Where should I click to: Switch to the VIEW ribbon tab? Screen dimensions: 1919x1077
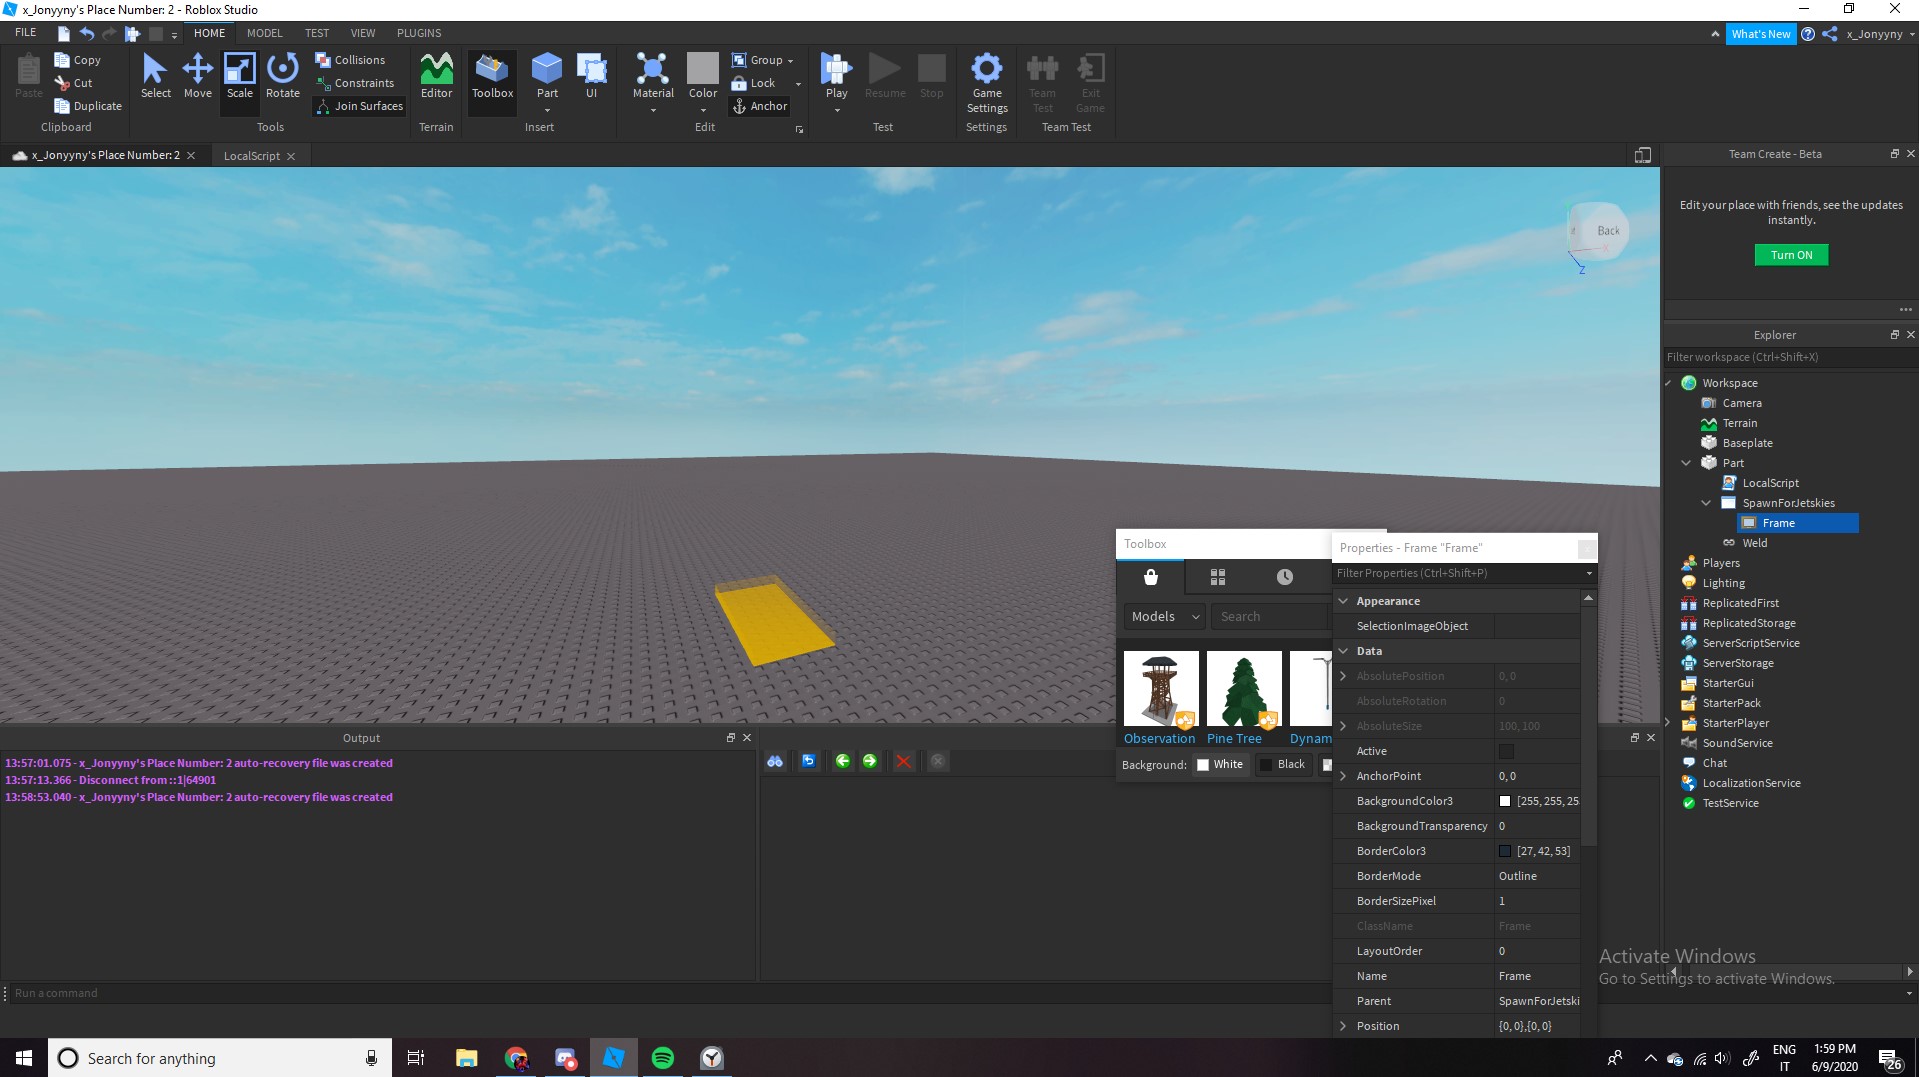click(363, 33)
